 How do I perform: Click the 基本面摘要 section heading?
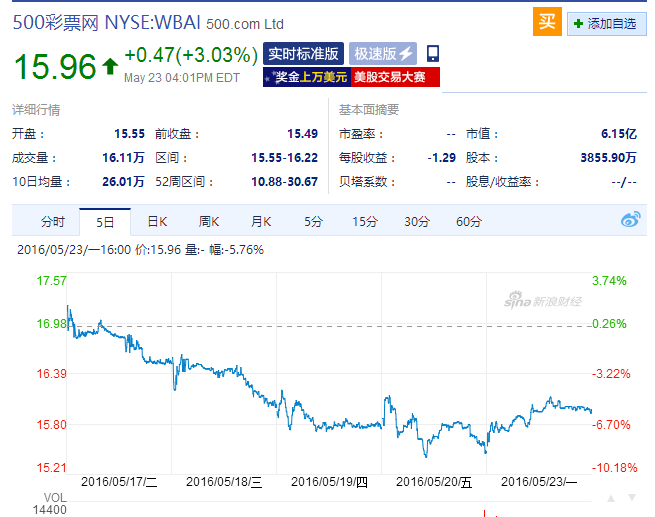click(369, 110)
